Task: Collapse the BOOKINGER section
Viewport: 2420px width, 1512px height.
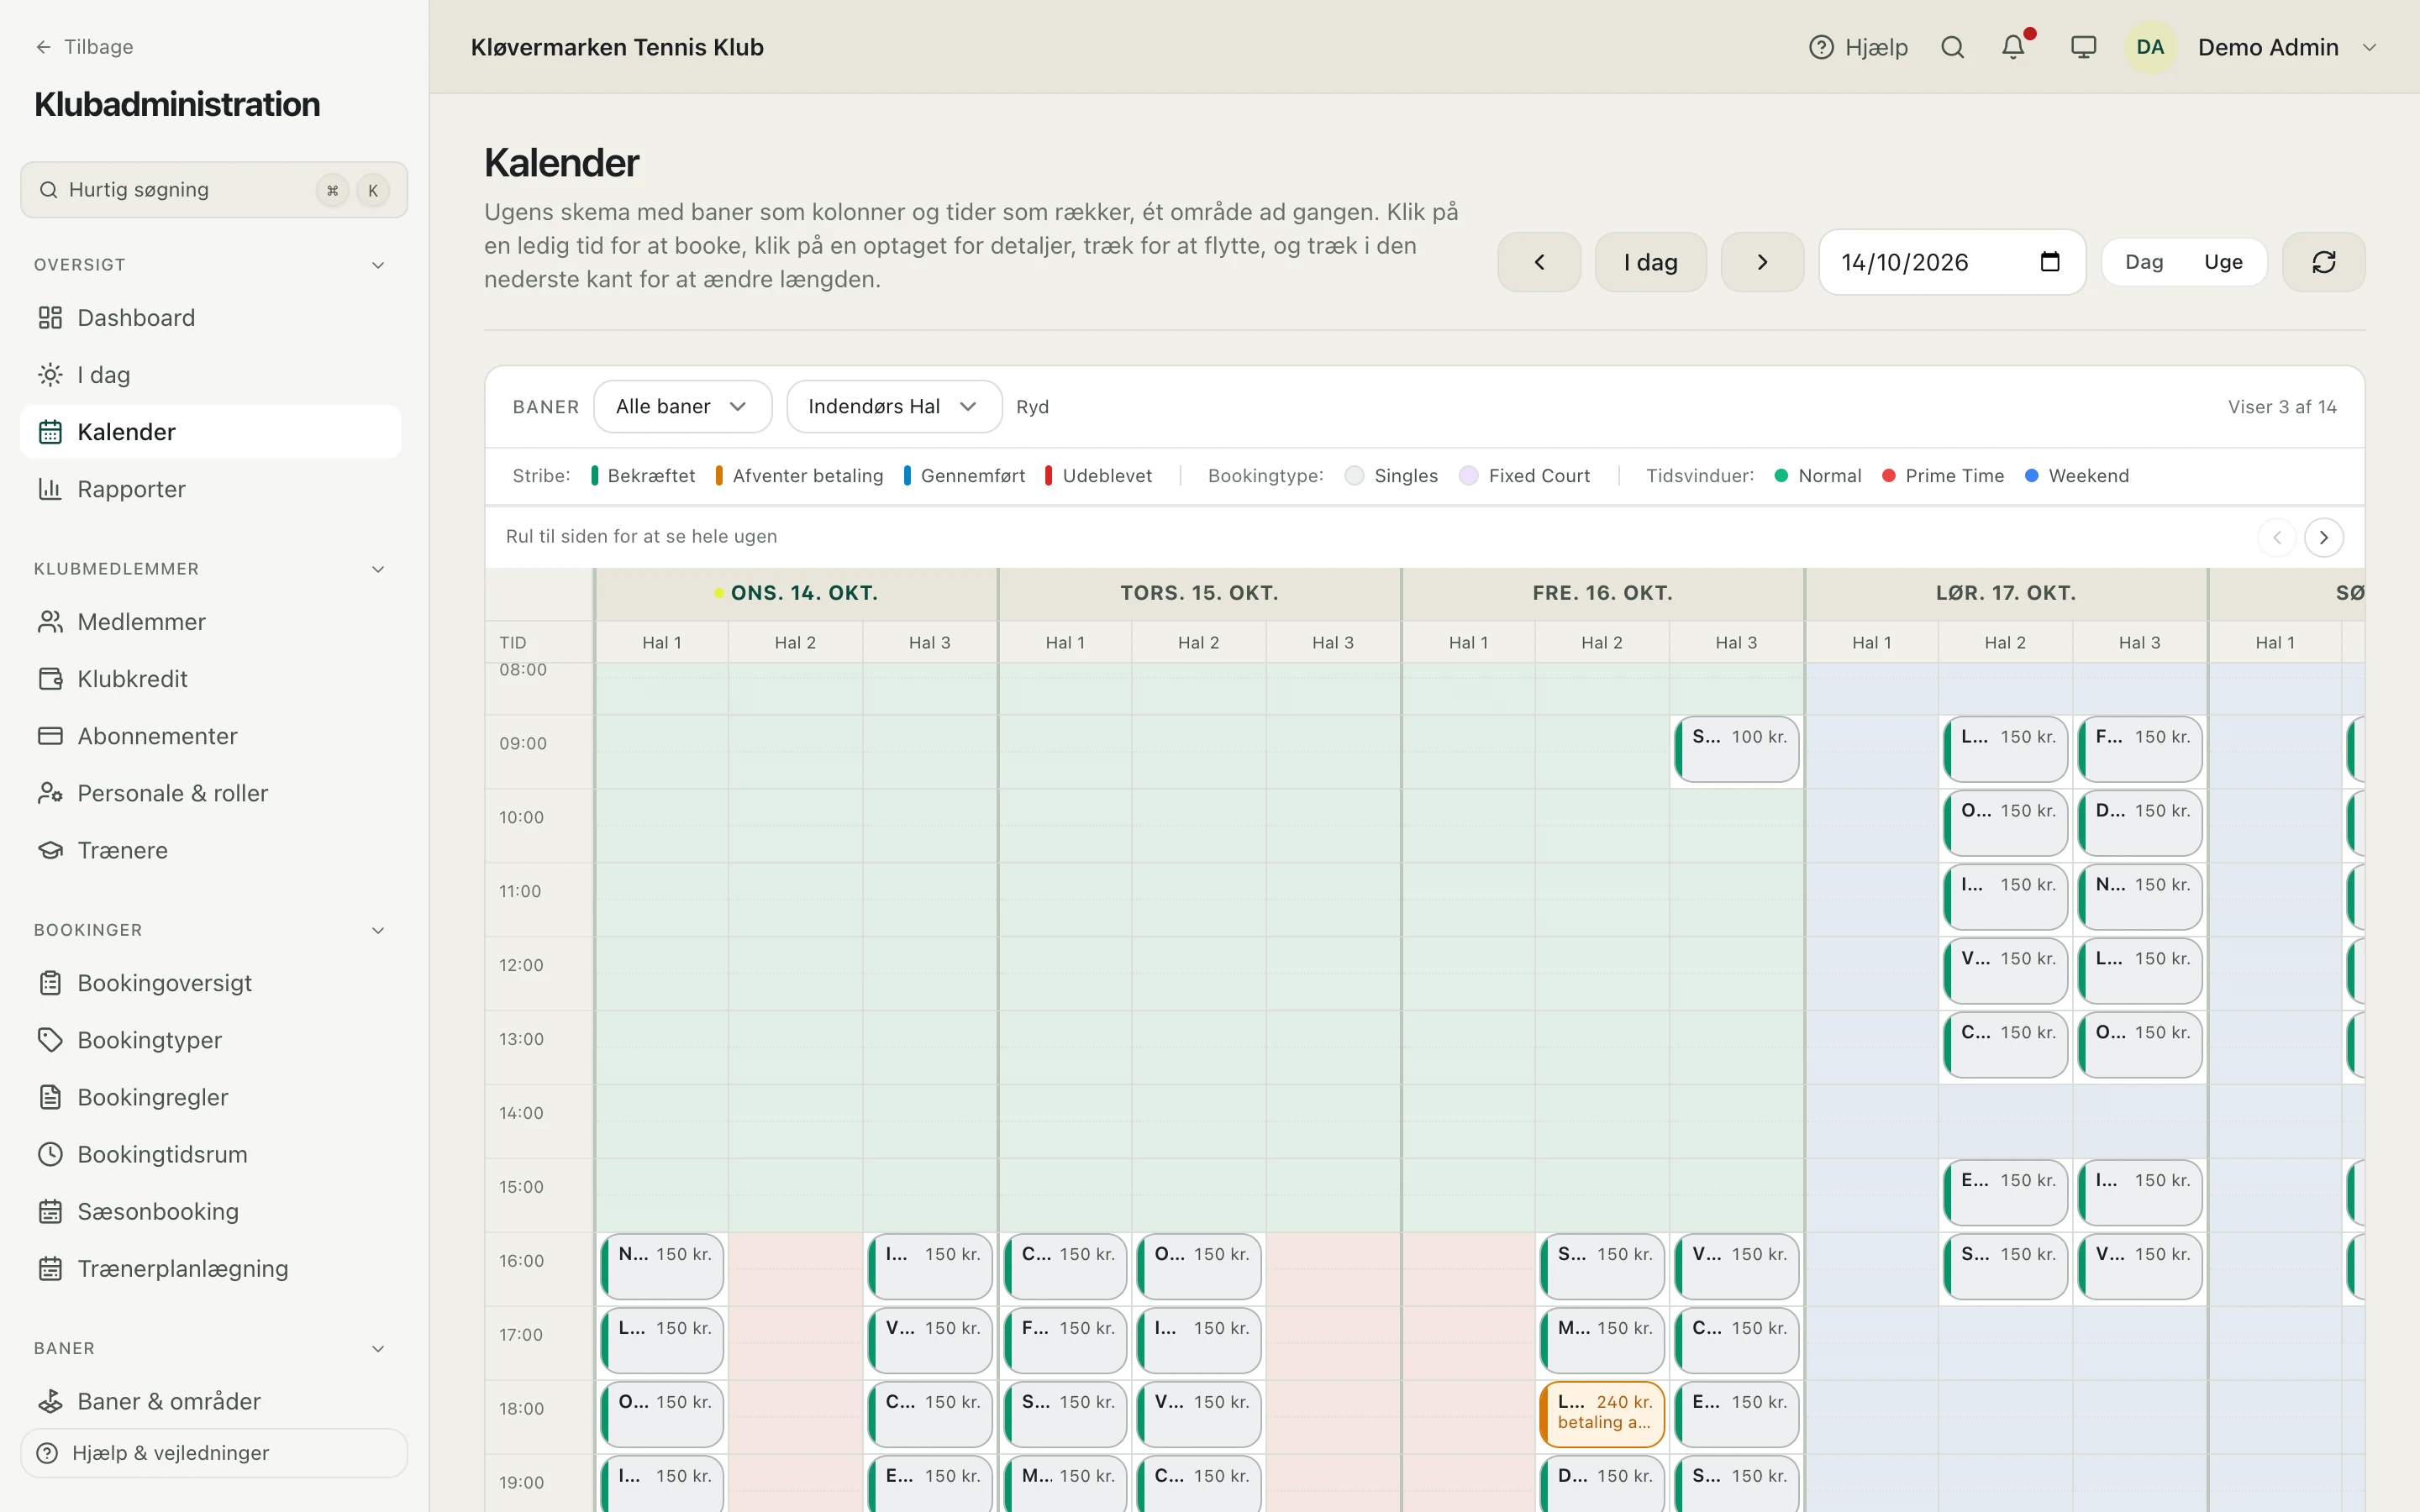Action: click(378, 930)
